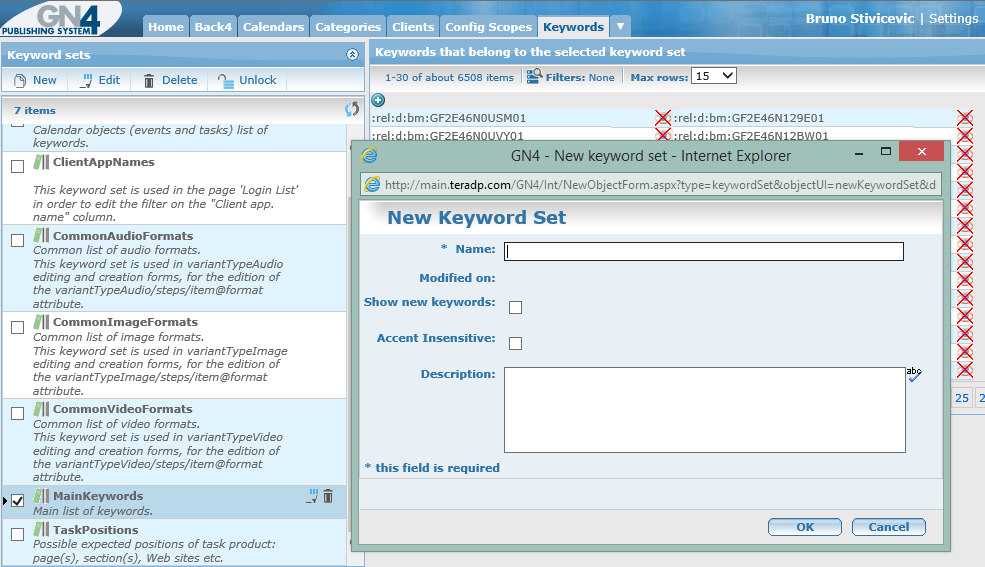Go to results page 25
The height and width of the screenshot is (567, 985).
pyautogui.click(x=962, y=397)
